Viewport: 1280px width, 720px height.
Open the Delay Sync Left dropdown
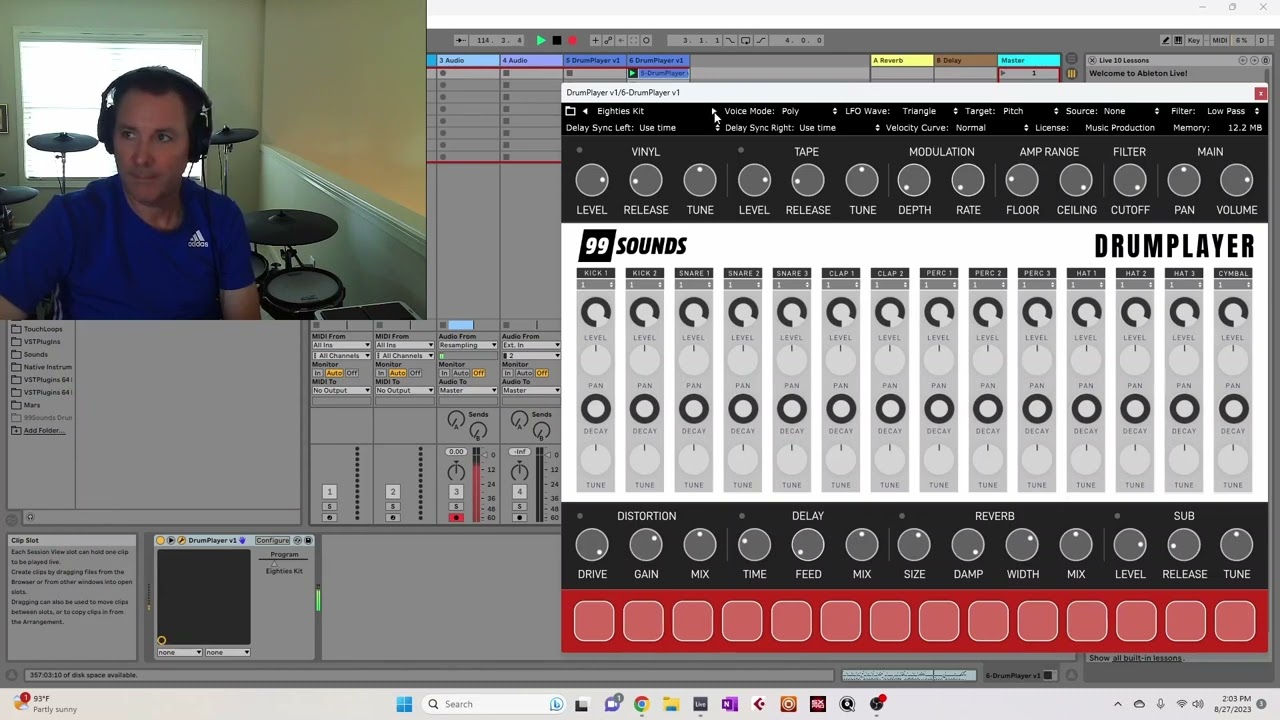tap(678, 128)
